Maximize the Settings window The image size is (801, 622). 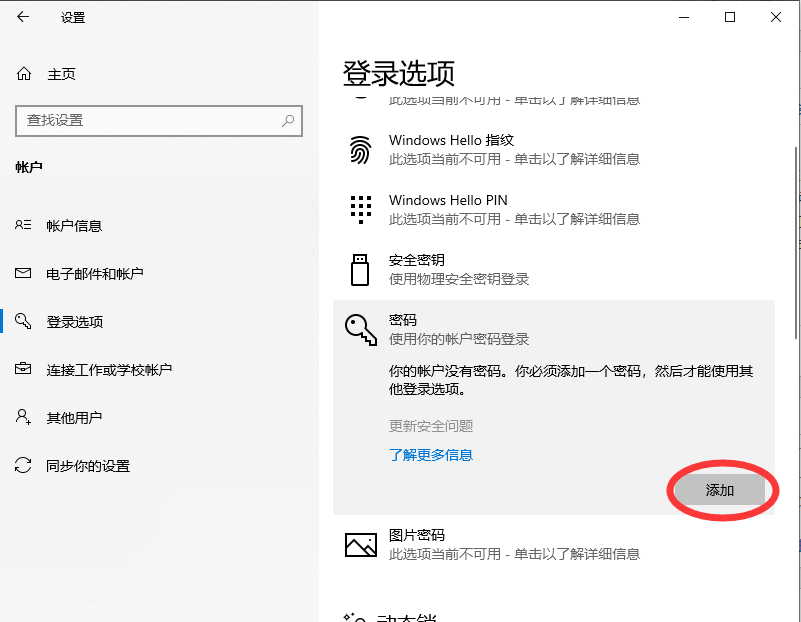point(730,17)
